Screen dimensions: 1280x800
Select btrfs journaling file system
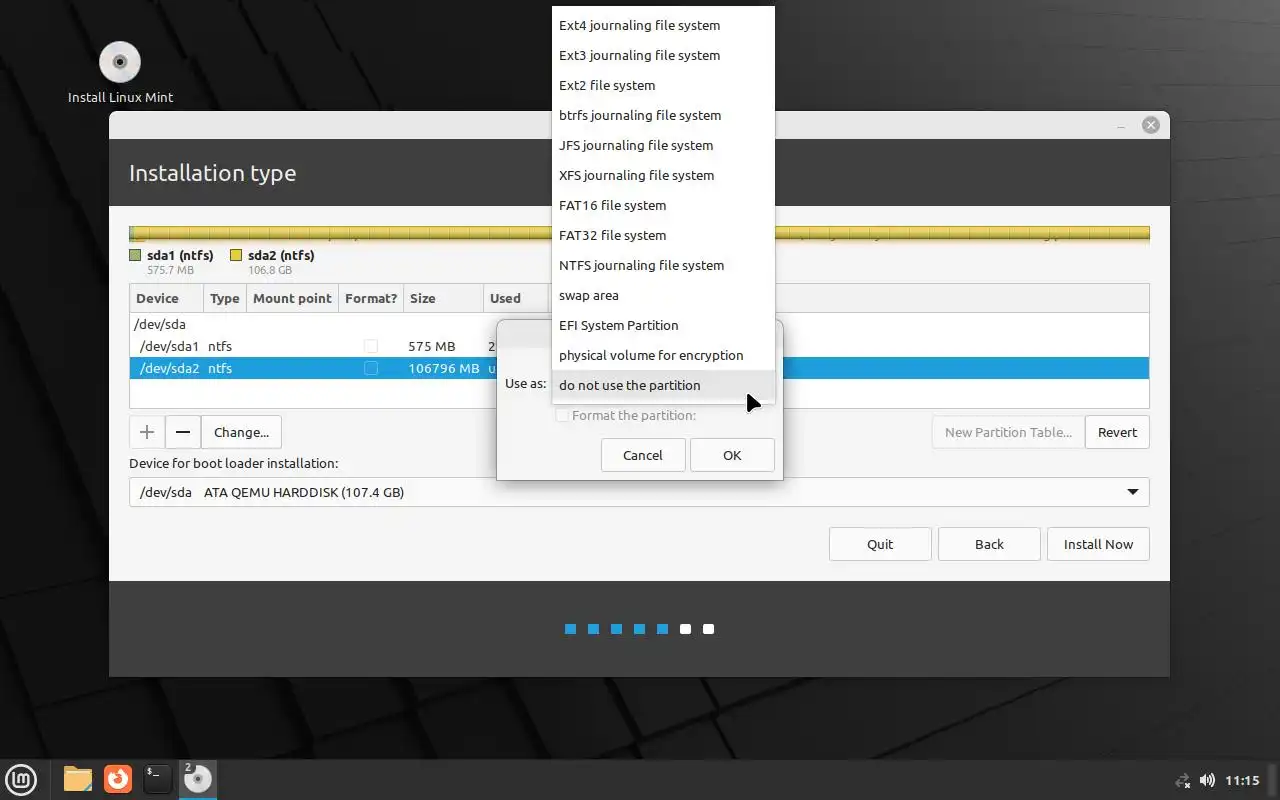pyautogui.click(x=663, y=115)
